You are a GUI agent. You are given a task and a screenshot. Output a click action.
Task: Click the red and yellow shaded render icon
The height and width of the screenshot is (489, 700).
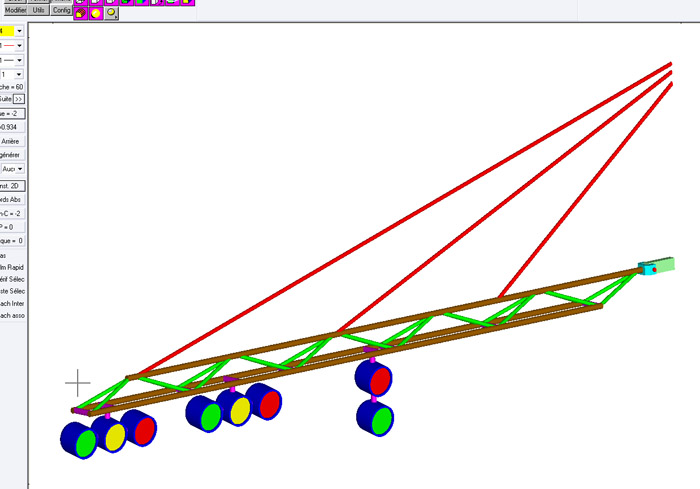(x=80, y=13)
